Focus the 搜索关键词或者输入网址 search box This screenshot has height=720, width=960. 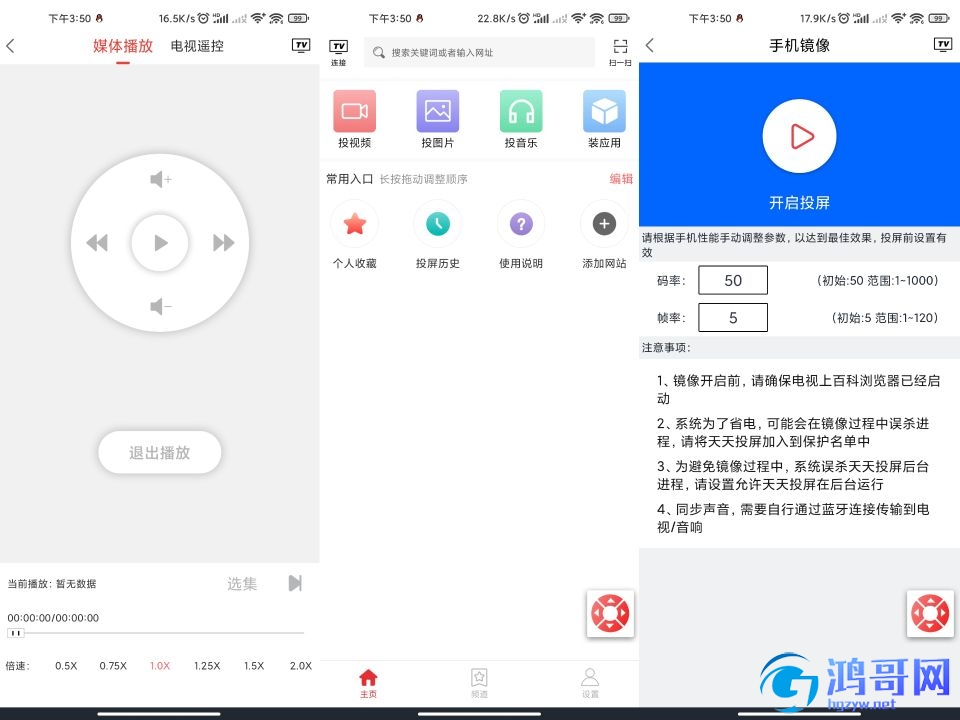(x=479, y=53)
